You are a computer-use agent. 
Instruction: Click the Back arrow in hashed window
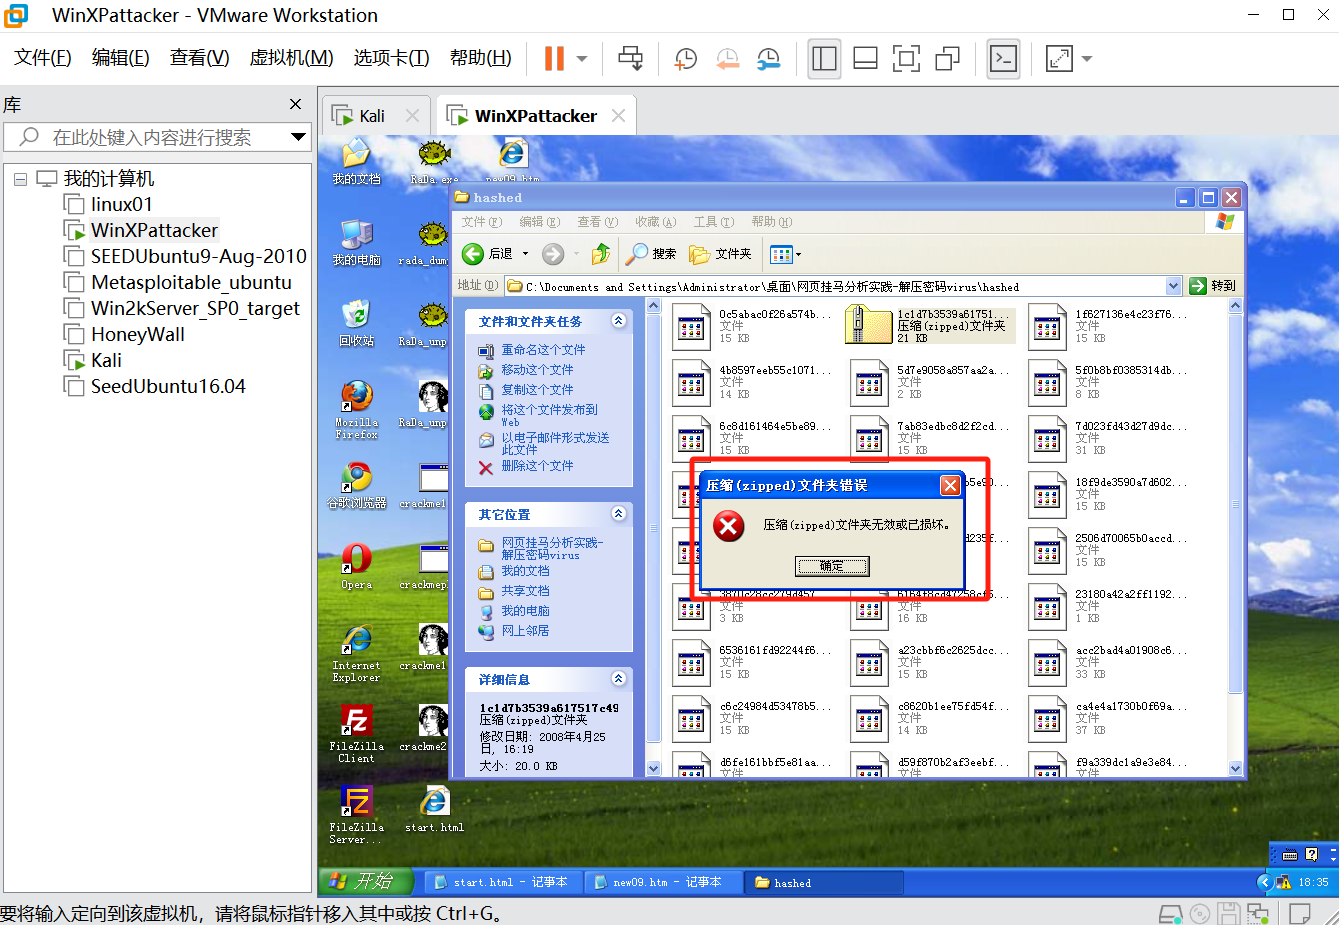point(488,254)
